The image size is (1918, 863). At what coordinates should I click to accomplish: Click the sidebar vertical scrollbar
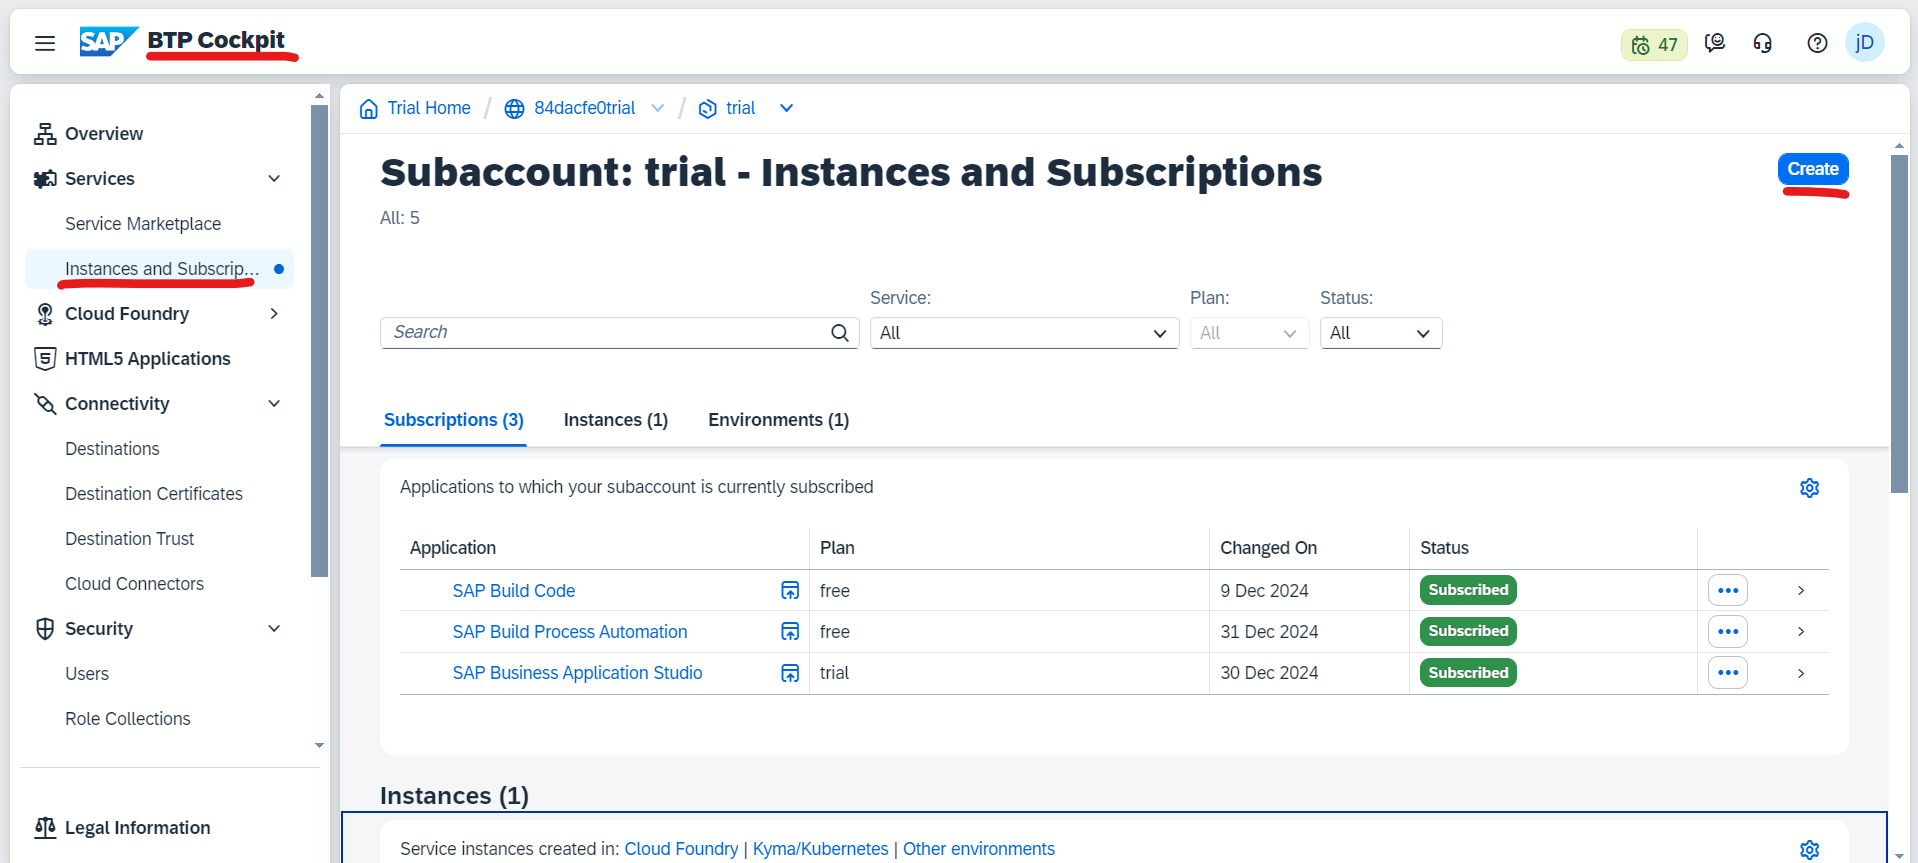(319, 342)
